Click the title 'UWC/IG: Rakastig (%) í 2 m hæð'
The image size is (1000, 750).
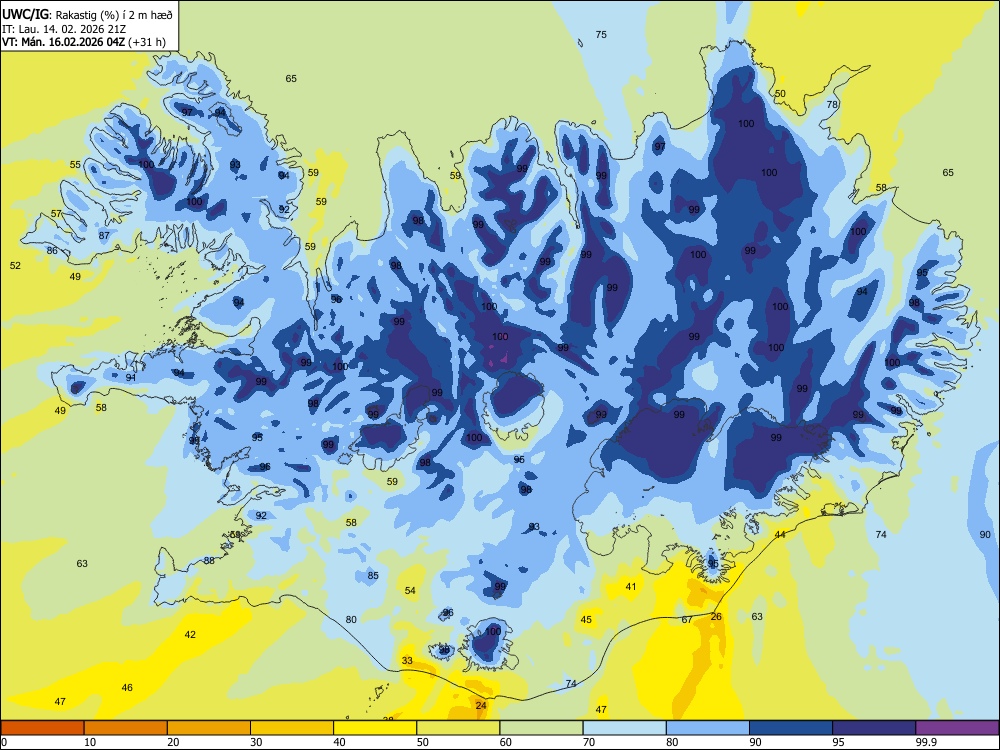(87, 14)
